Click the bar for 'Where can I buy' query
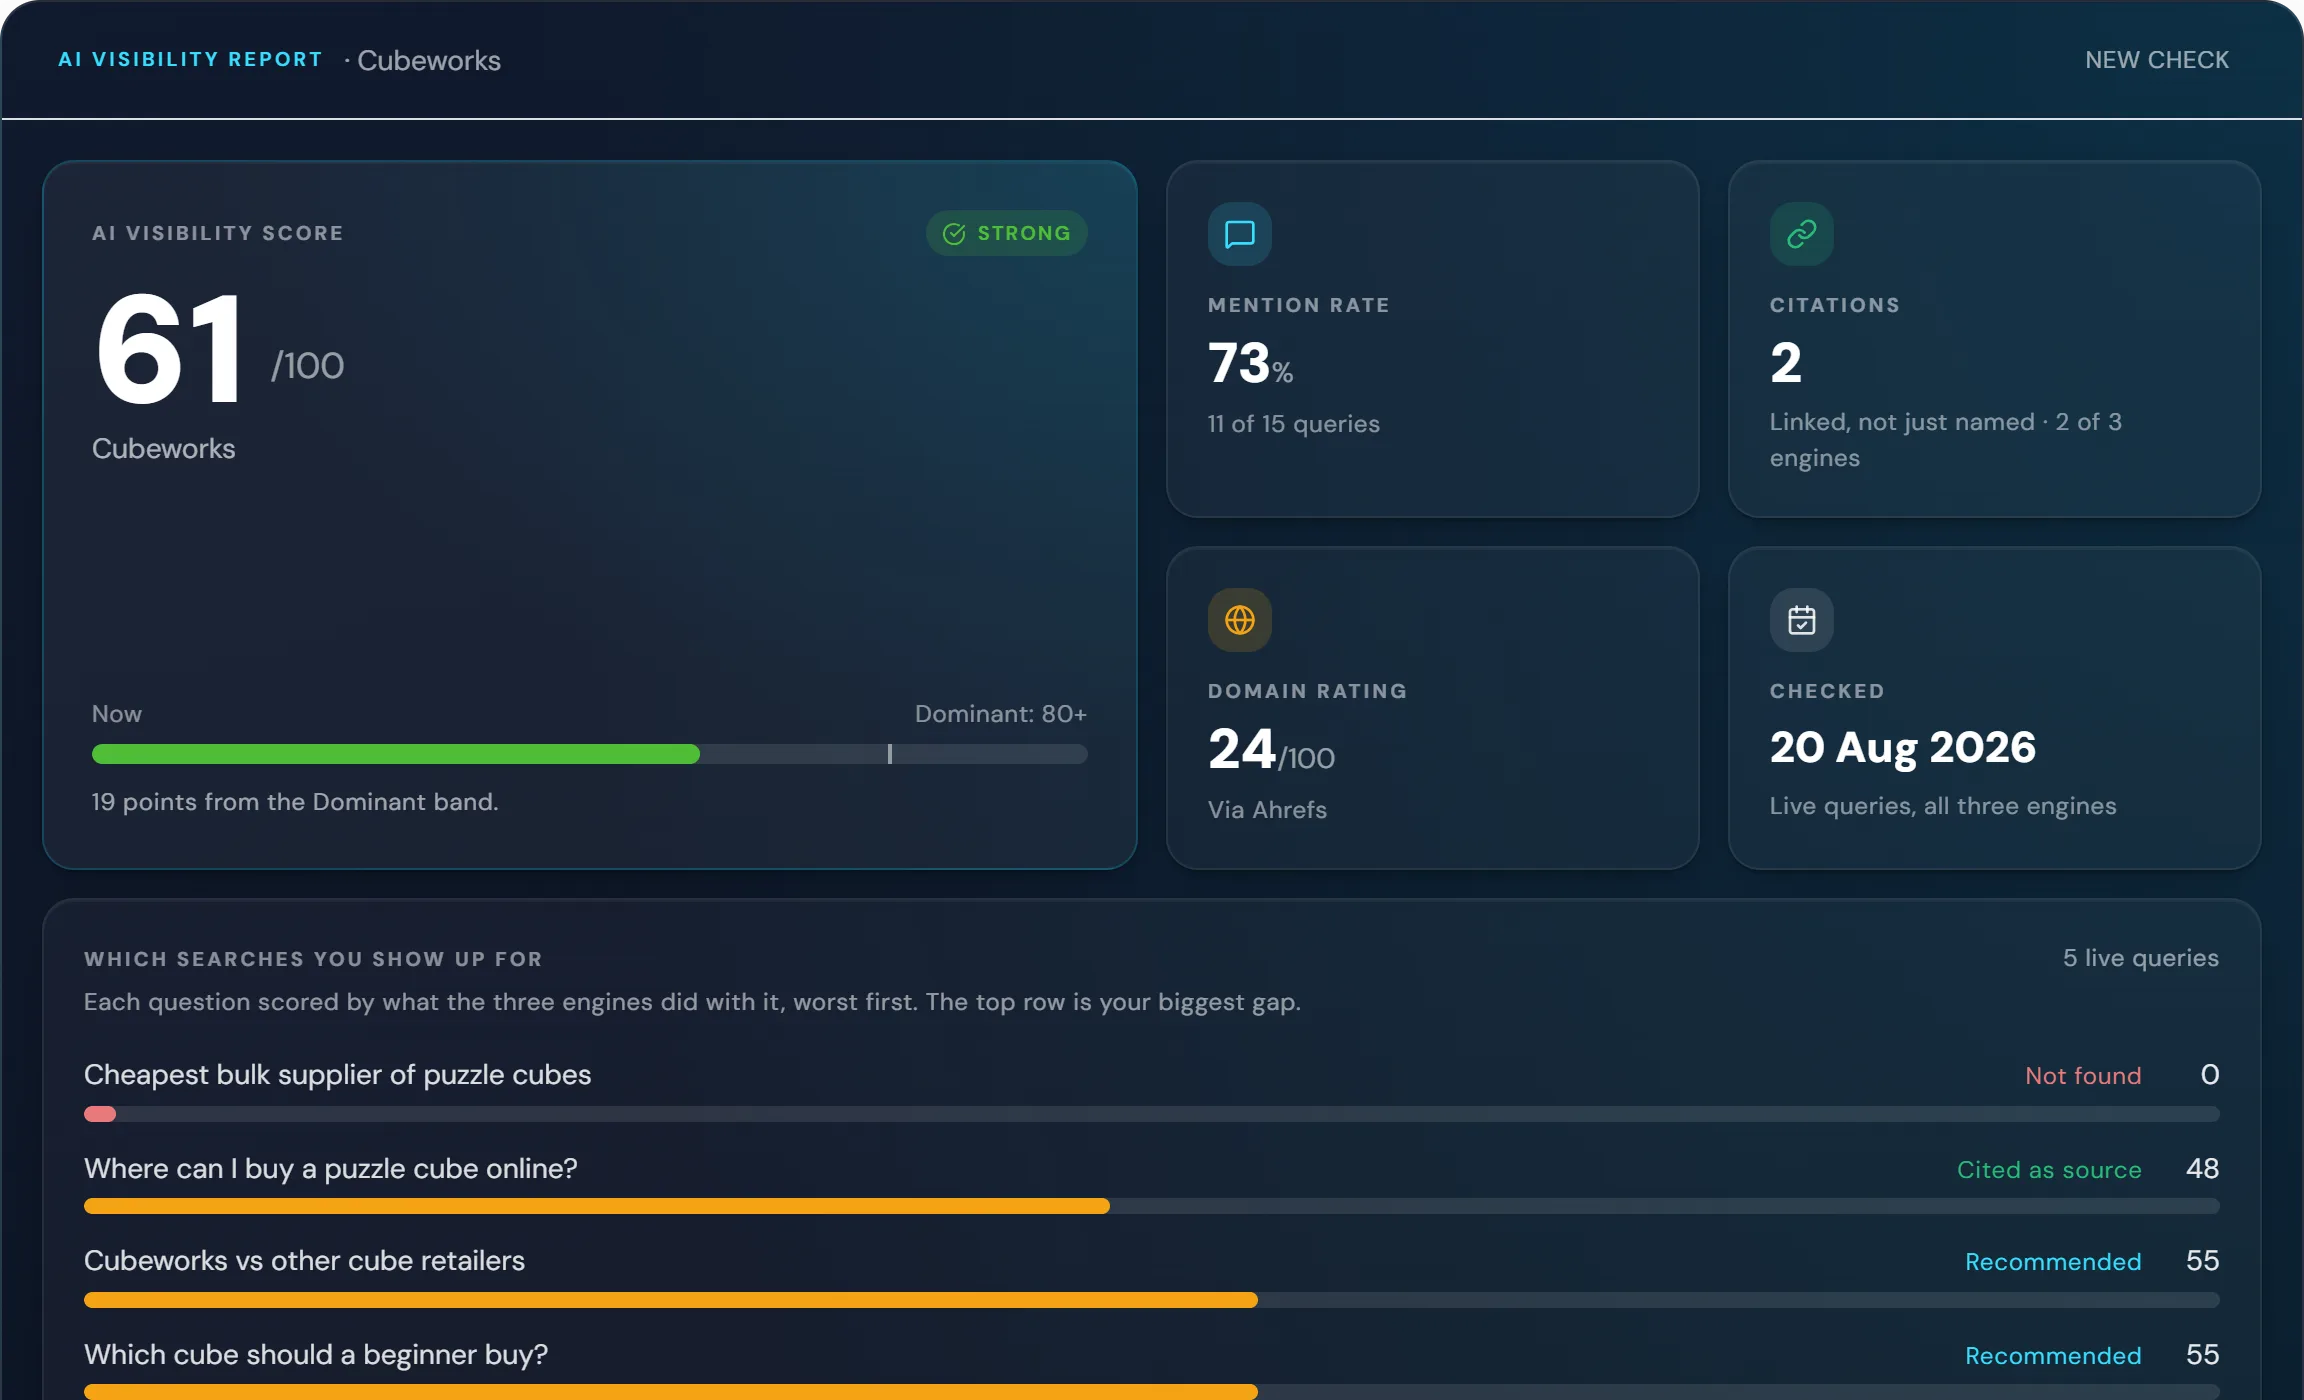Viewport: 2304px width, 1400px height. point(1152,1206)
